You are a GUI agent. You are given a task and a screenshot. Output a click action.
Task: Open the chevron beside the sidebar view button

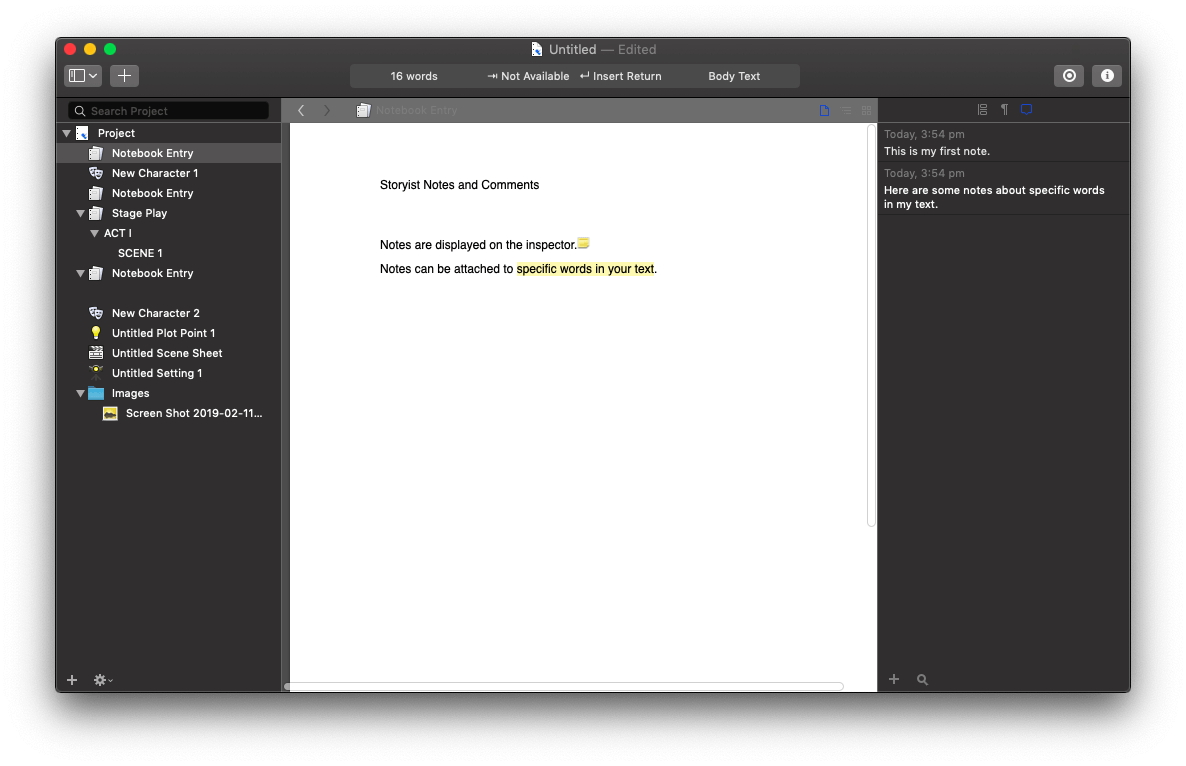coord(94,76)
